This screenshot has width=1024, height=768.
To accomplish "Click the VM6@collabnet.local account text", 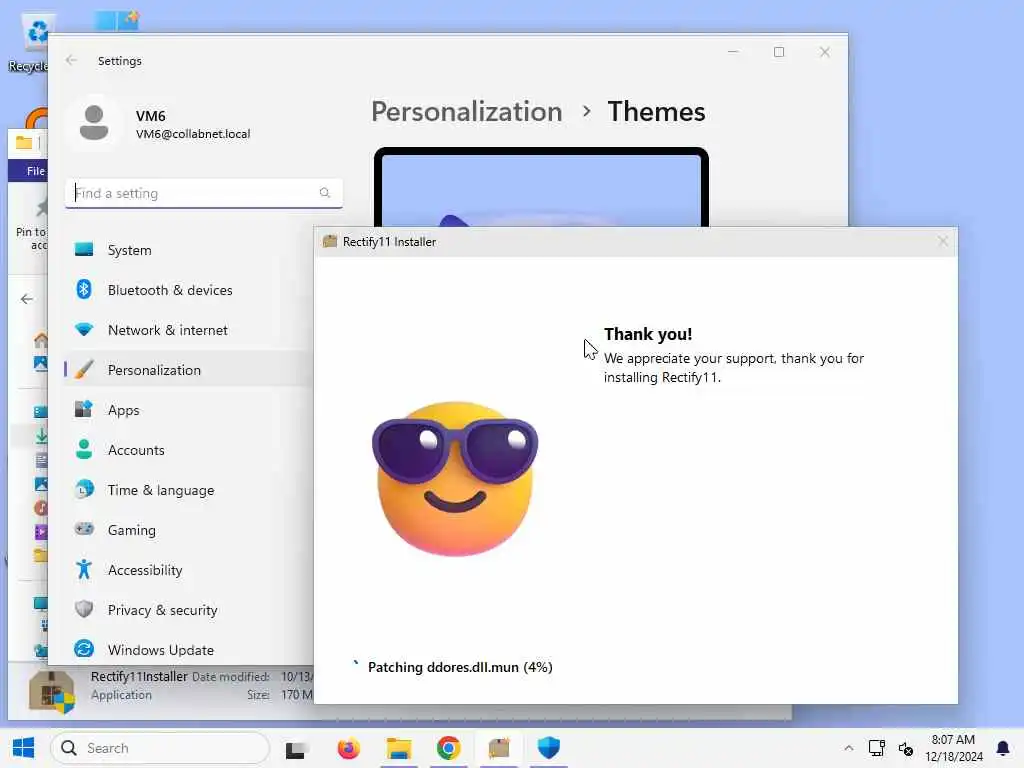I will tap(193, 134).
